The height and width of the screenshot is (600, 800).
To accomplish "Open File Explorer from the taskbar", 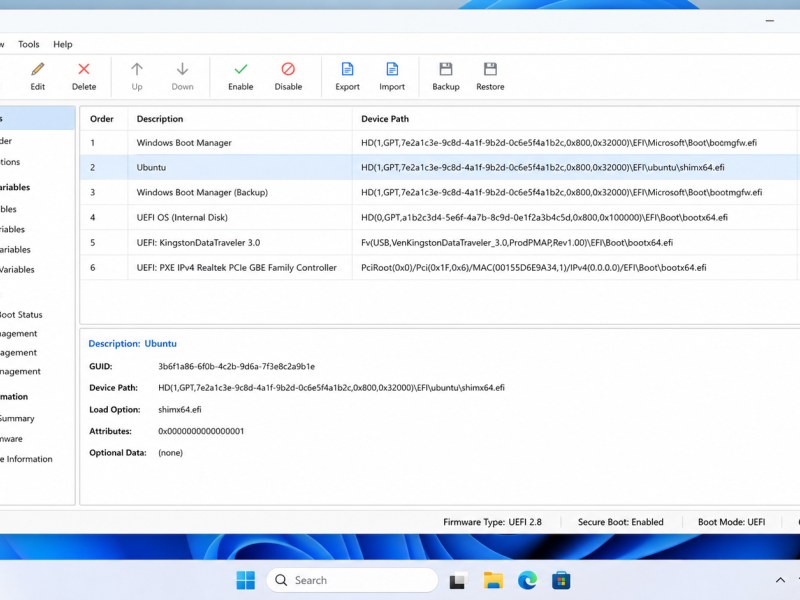I will pyautogui.click(x=493, y=581).
